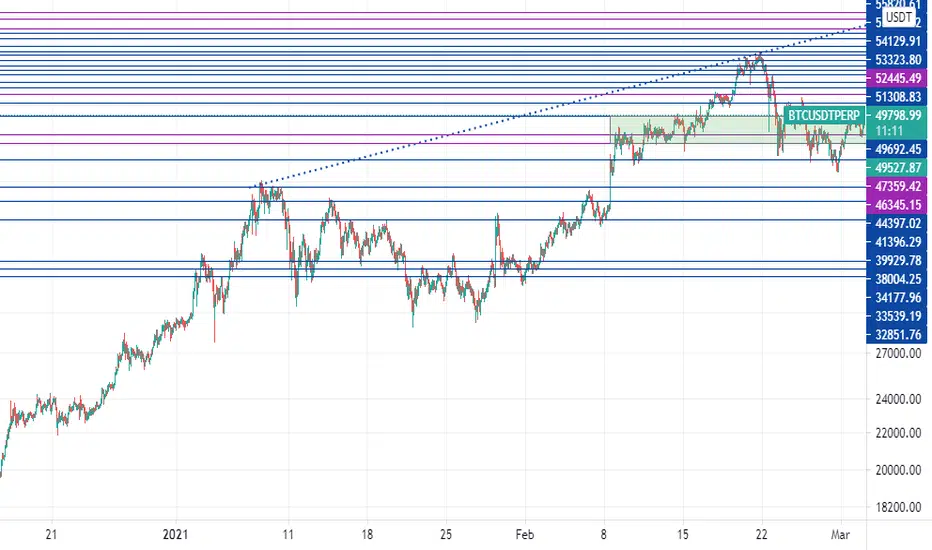Click the 32851.76 price level label
Image resolution: width=932 pixels, height=550 pixels.
(898, 335)
